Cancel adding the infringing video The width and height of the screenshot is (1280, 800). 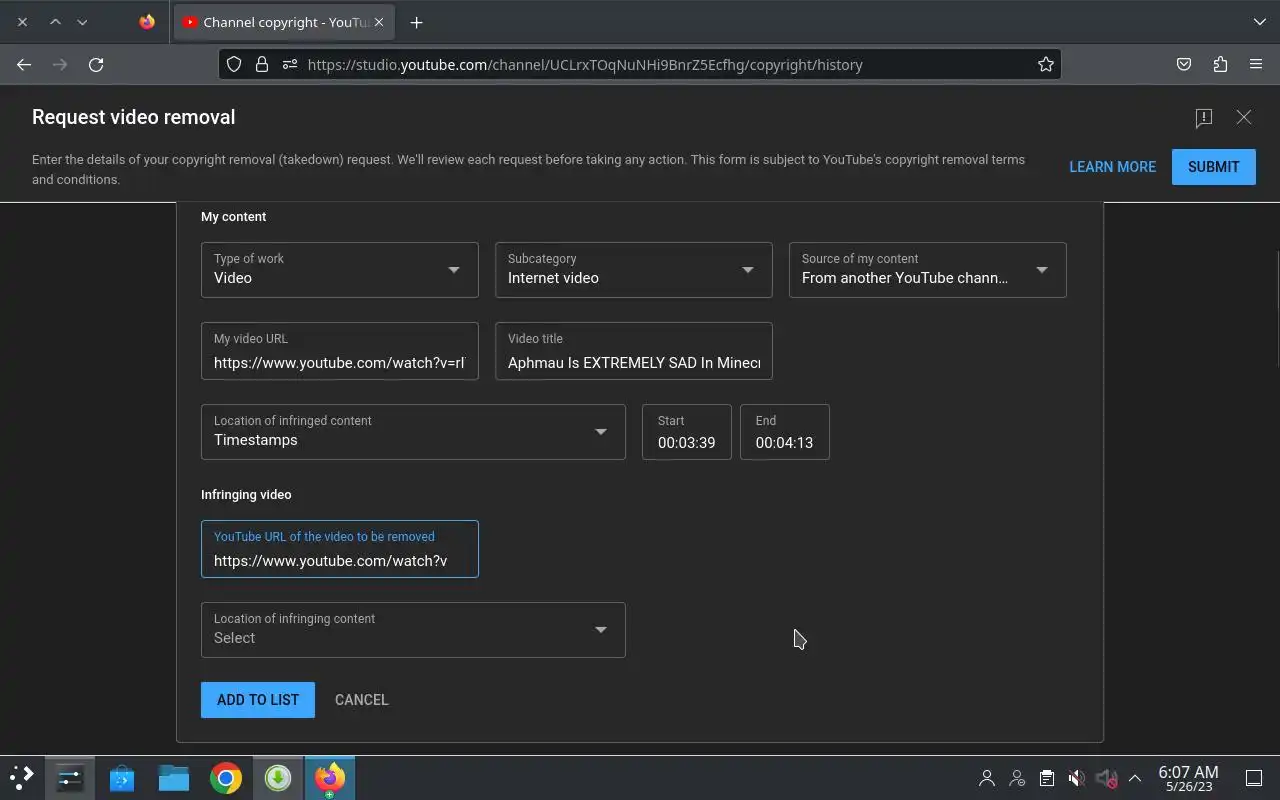362,700
